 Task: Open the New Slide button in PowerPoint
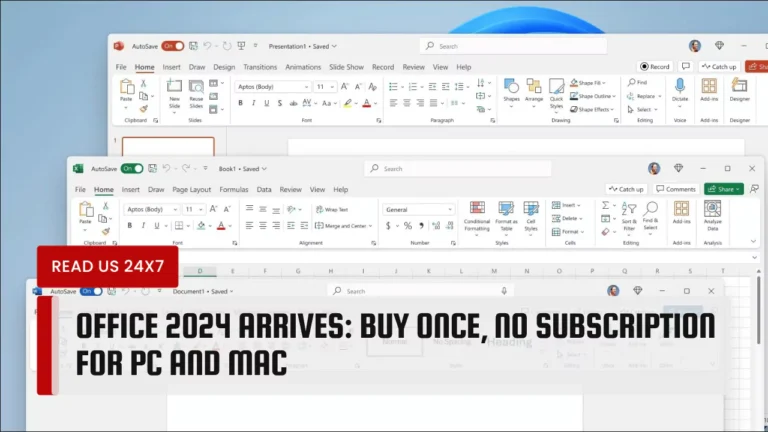174,95
